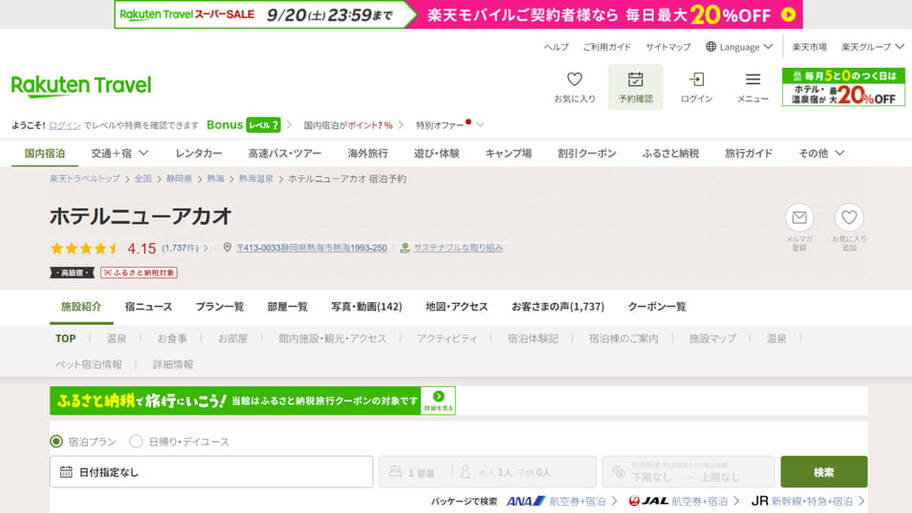
Task: Switch to the 地図・アクセス tab
Action: click(x=457, y=307)
